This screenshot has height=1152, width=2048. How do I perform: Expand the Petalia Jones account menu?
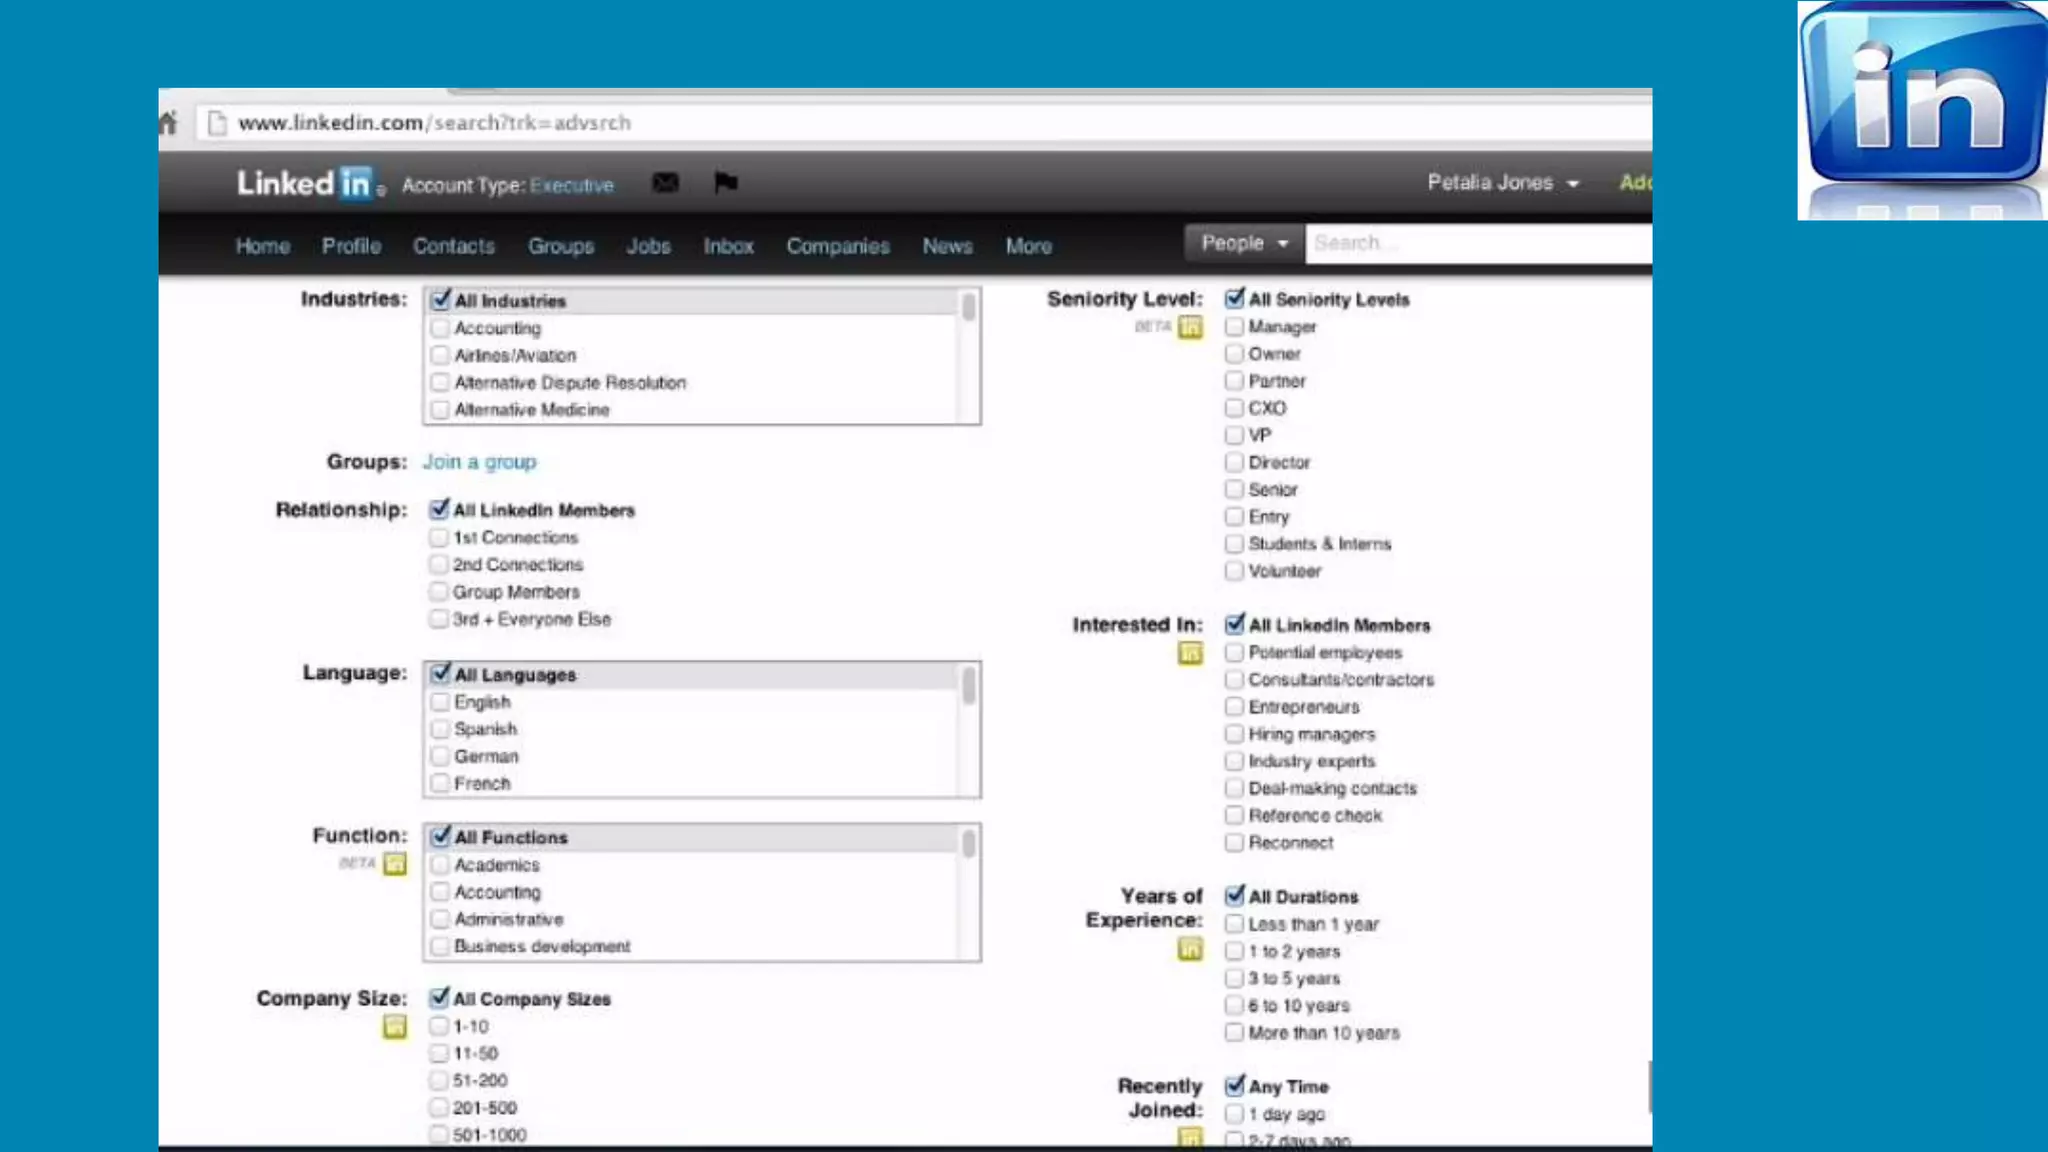click(1502, 183)
